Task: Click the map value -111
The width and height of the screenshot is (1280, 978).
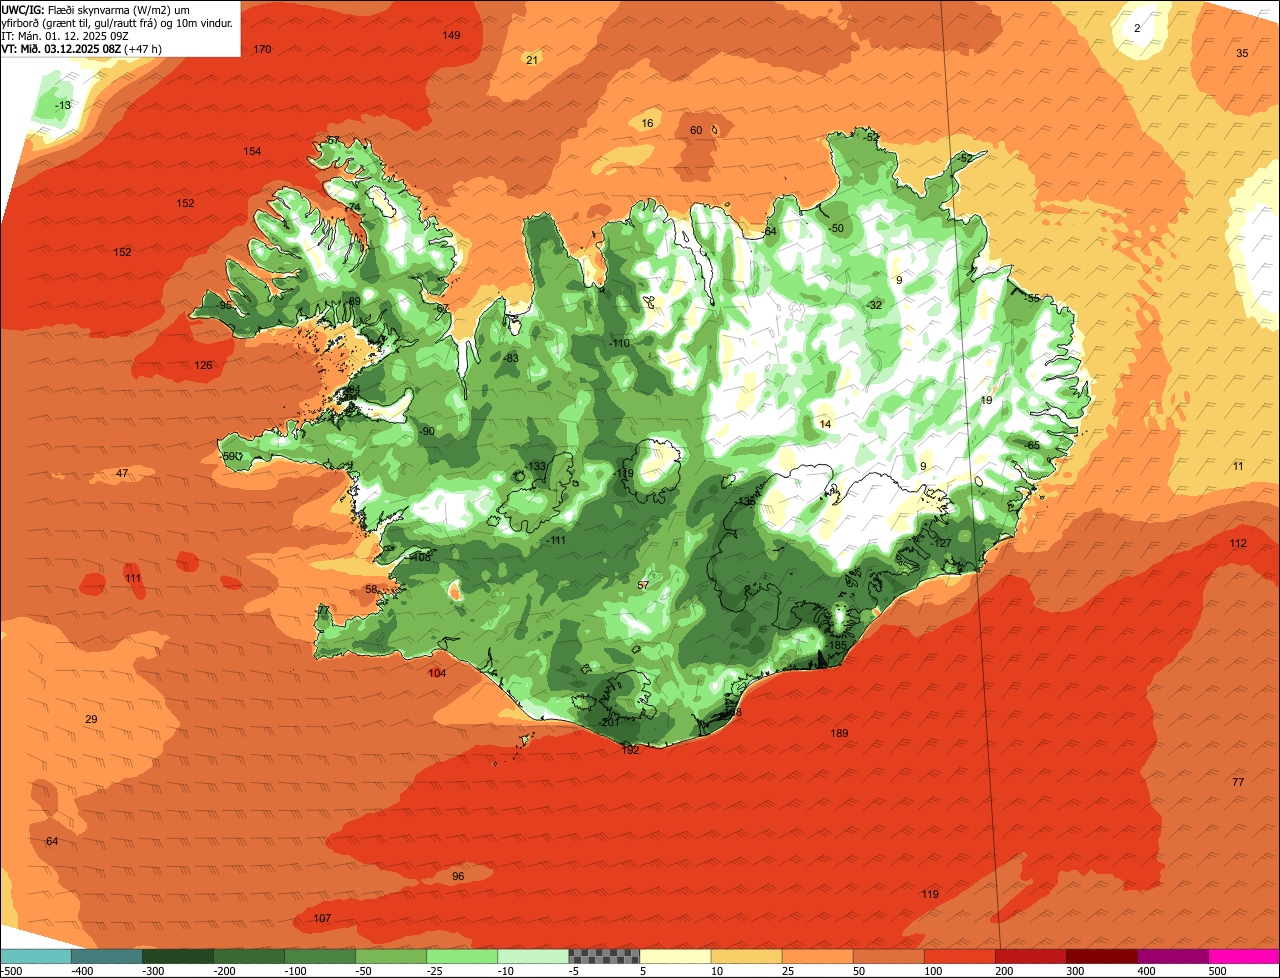Action: click(x=556, y=540)
